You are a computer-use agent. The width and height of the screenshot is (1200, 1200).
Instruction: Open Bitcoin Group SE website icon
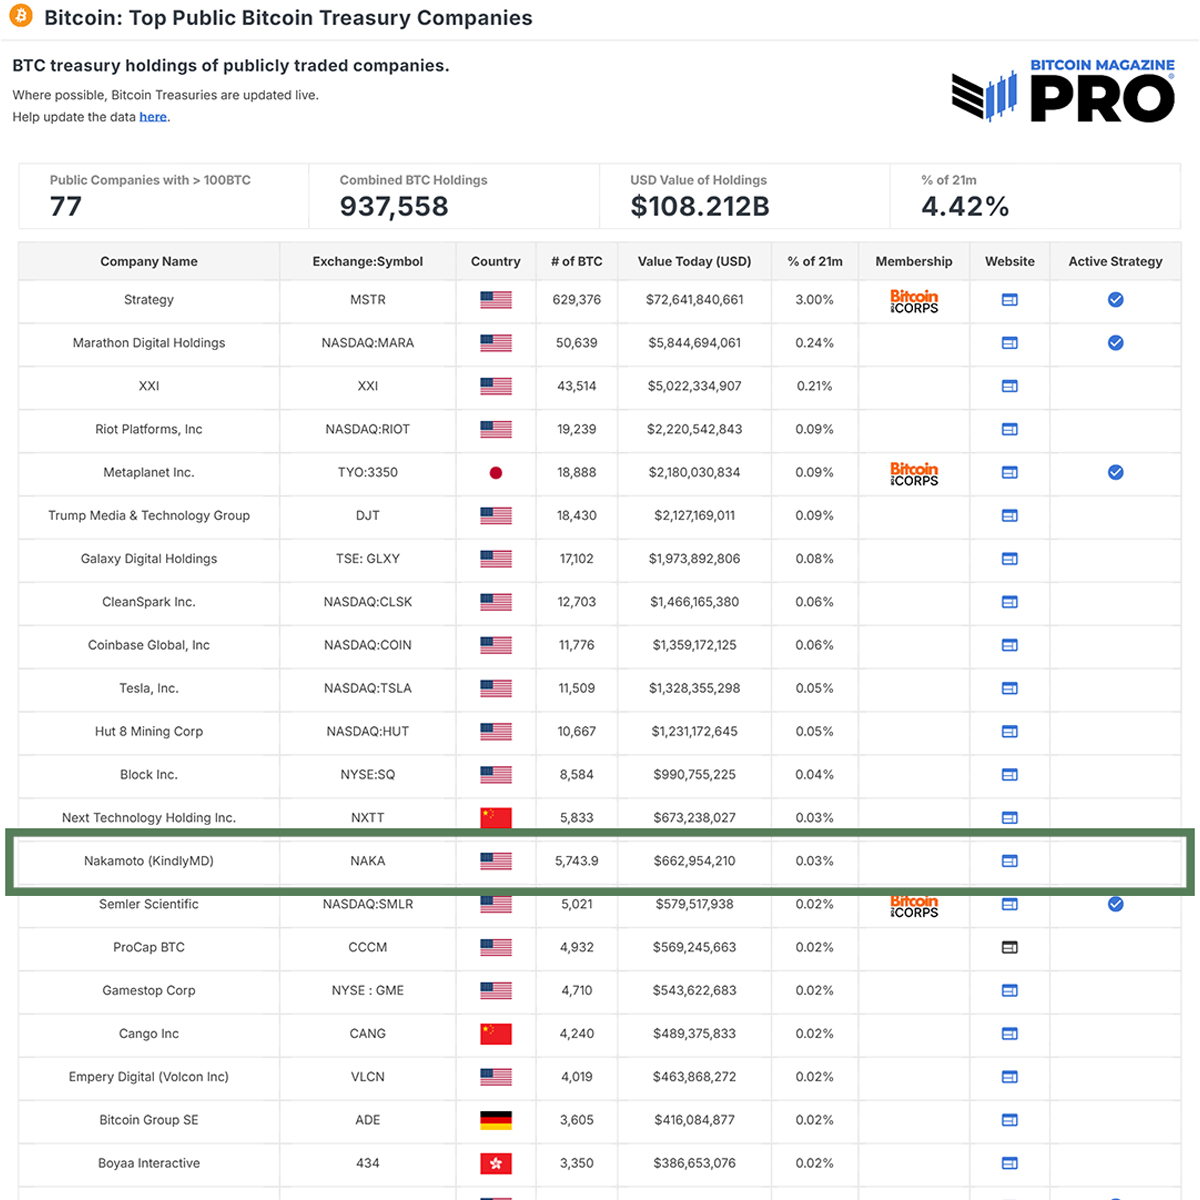[x=1010, y=1120]
